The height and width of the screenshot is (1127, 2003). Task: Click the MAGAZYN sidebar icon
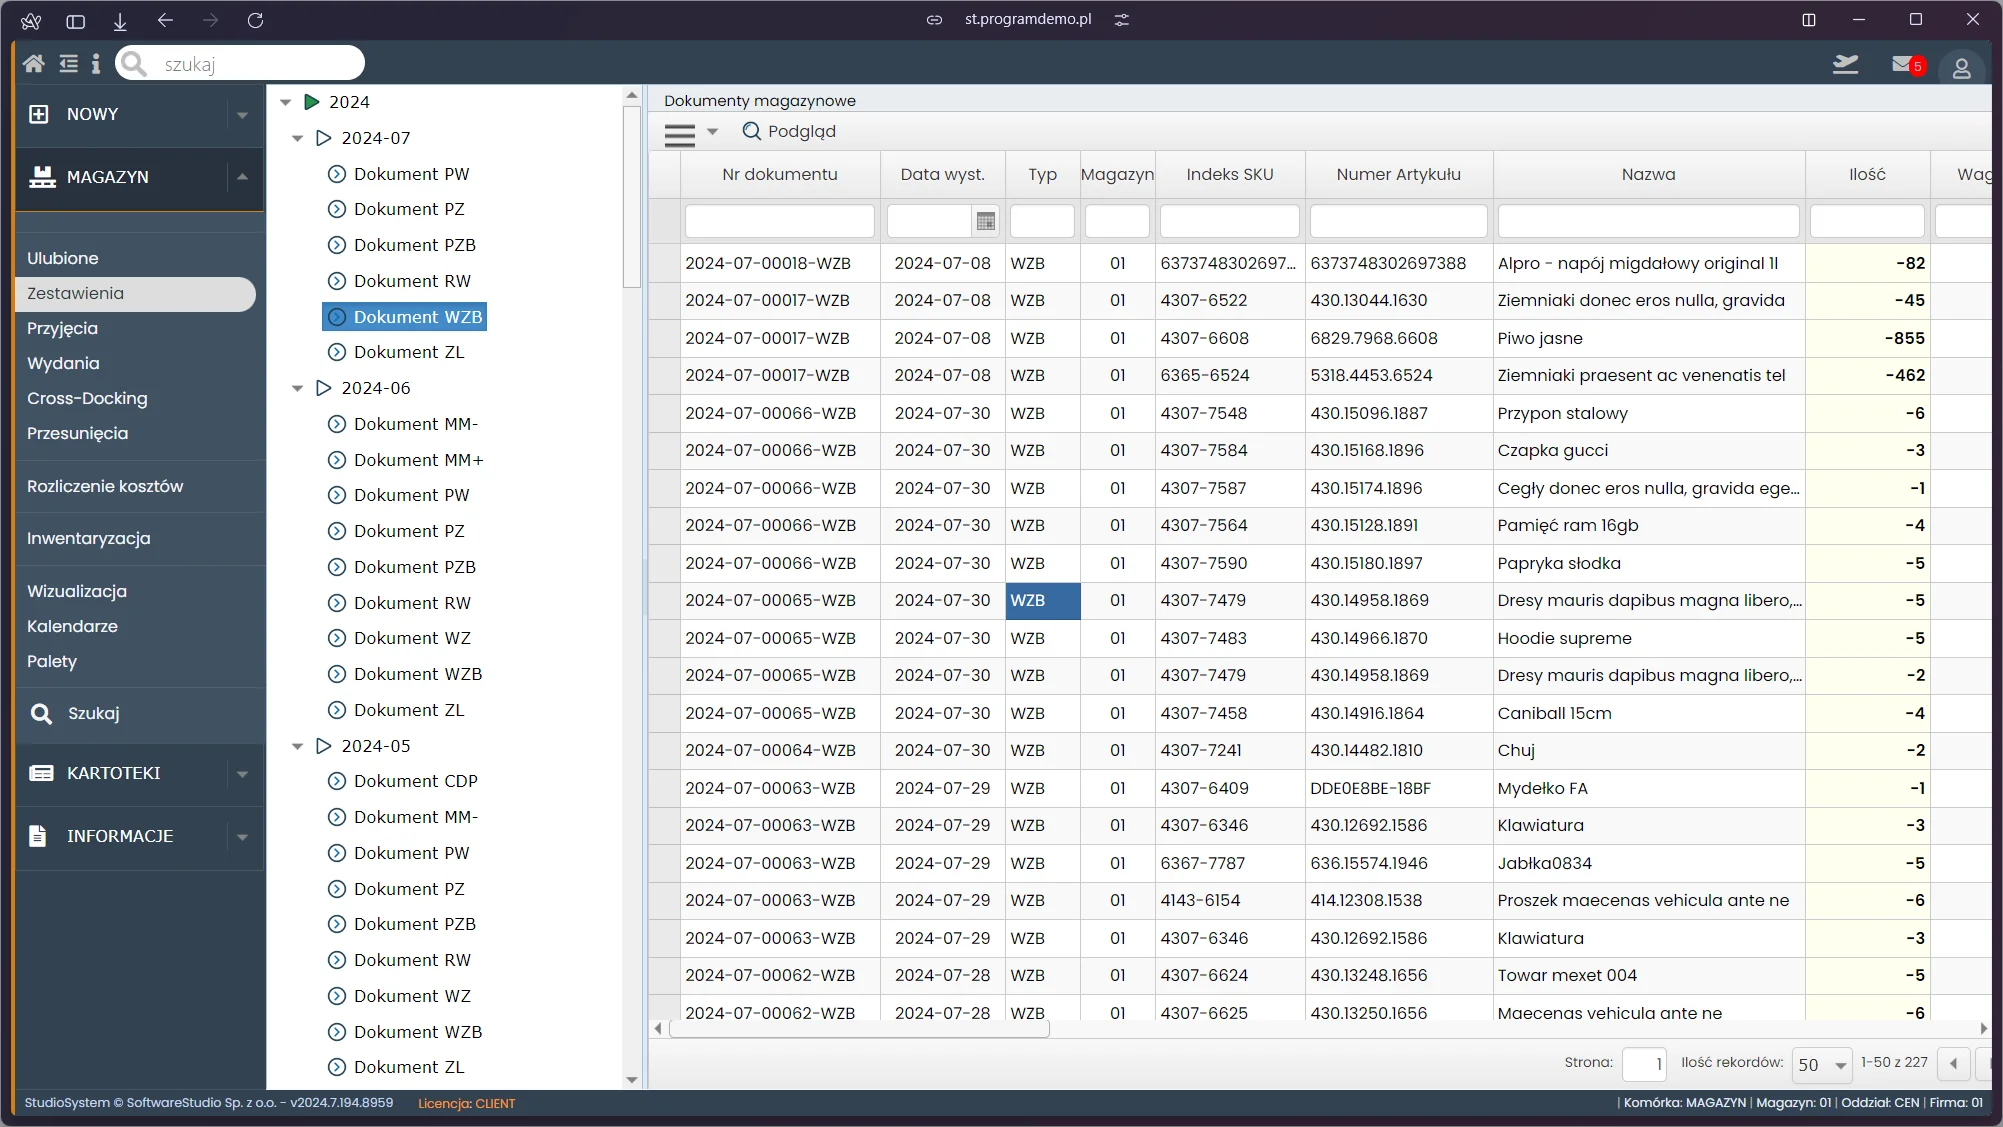[39, 176]
